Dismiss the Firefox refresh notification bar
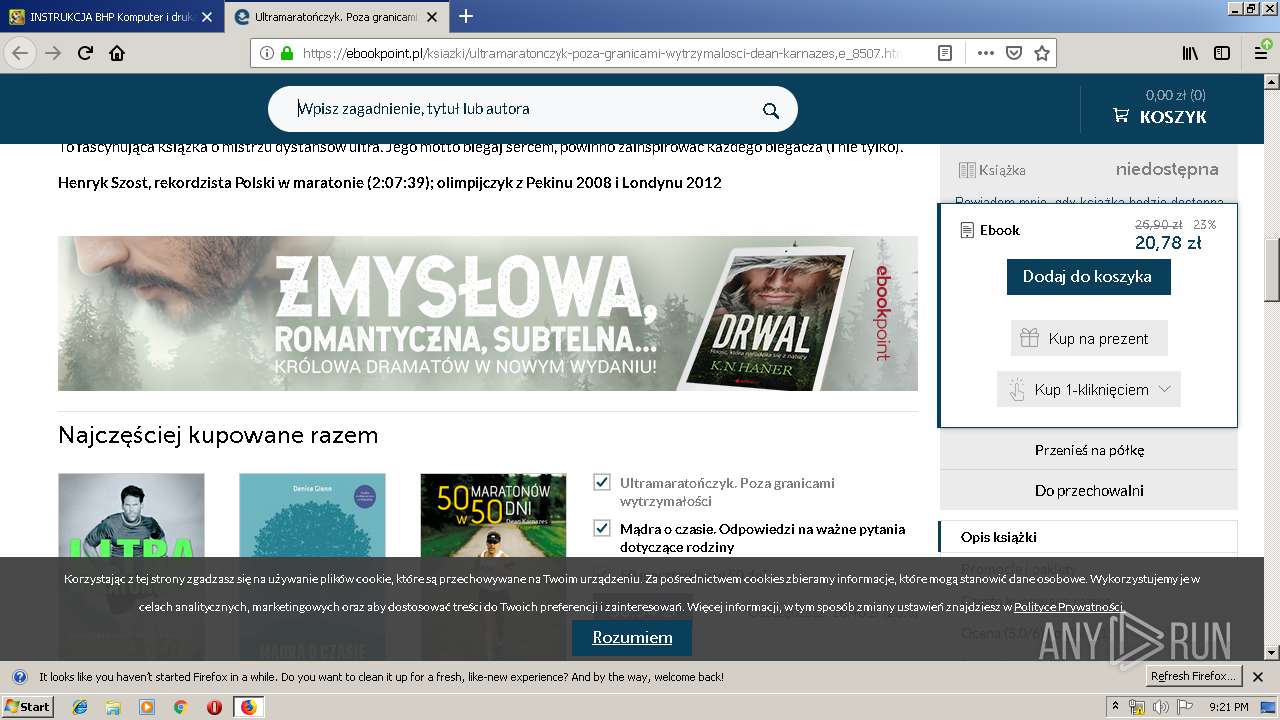1280x720 pixels. [x=1258, y=676]
